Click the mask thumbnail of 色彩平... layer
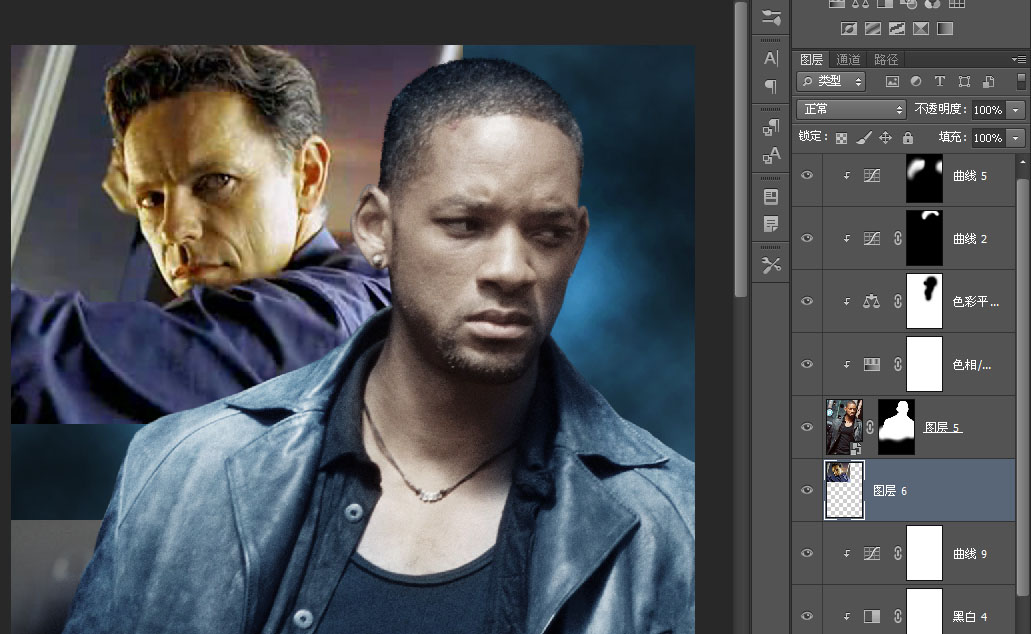1031x634 pixels. coord(924,301)
